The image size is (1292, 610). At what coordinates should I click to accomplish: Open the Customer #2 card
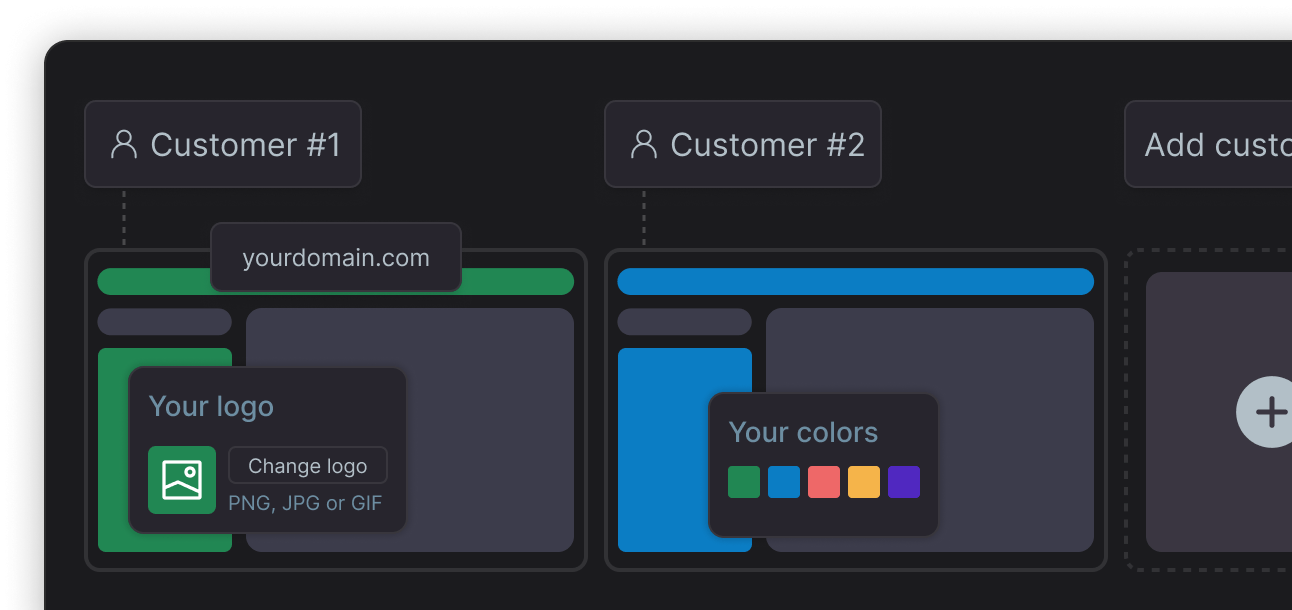tap(743, 144)
